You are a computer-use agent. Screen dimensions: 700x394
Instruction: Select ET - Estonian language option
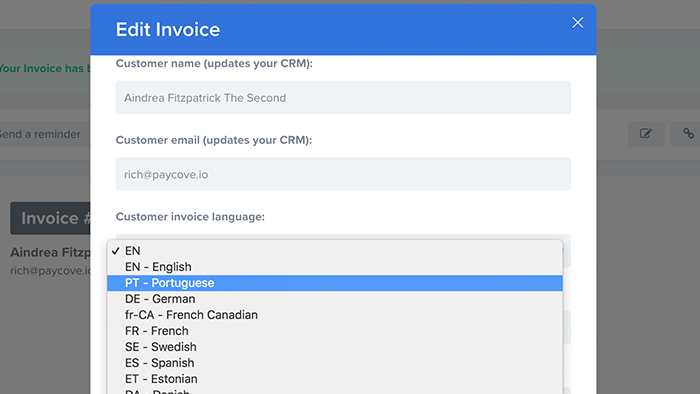click(x=335, y=379)
